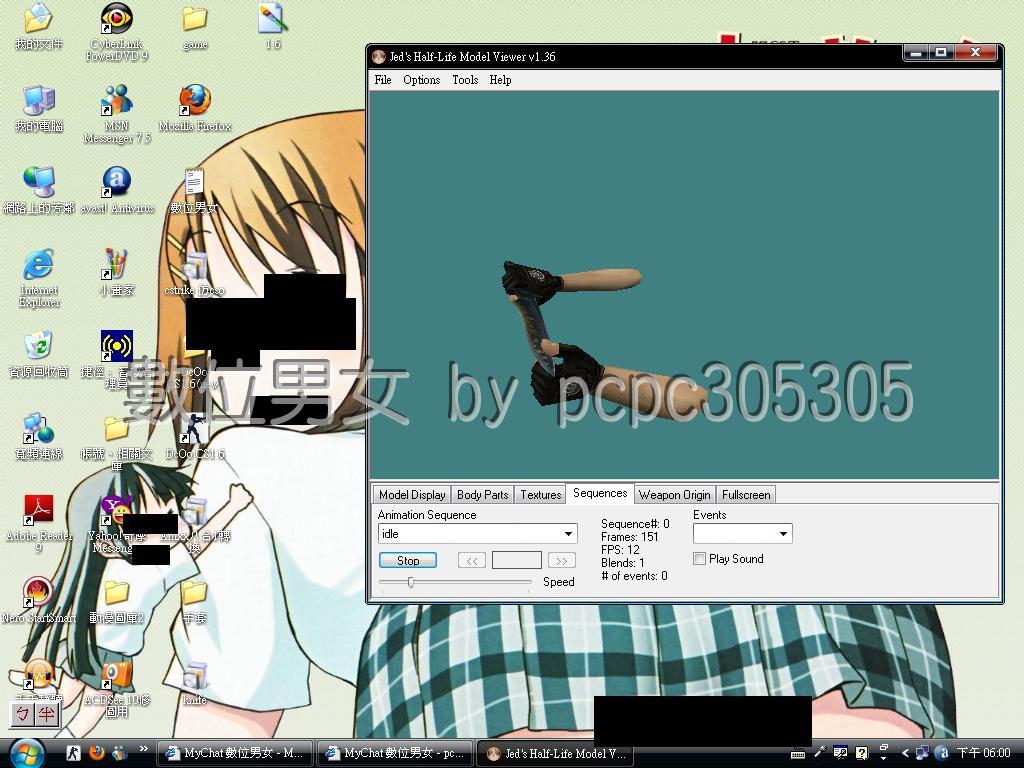
Task: Expand the Events dropdown list
Action: pos(783,534)
